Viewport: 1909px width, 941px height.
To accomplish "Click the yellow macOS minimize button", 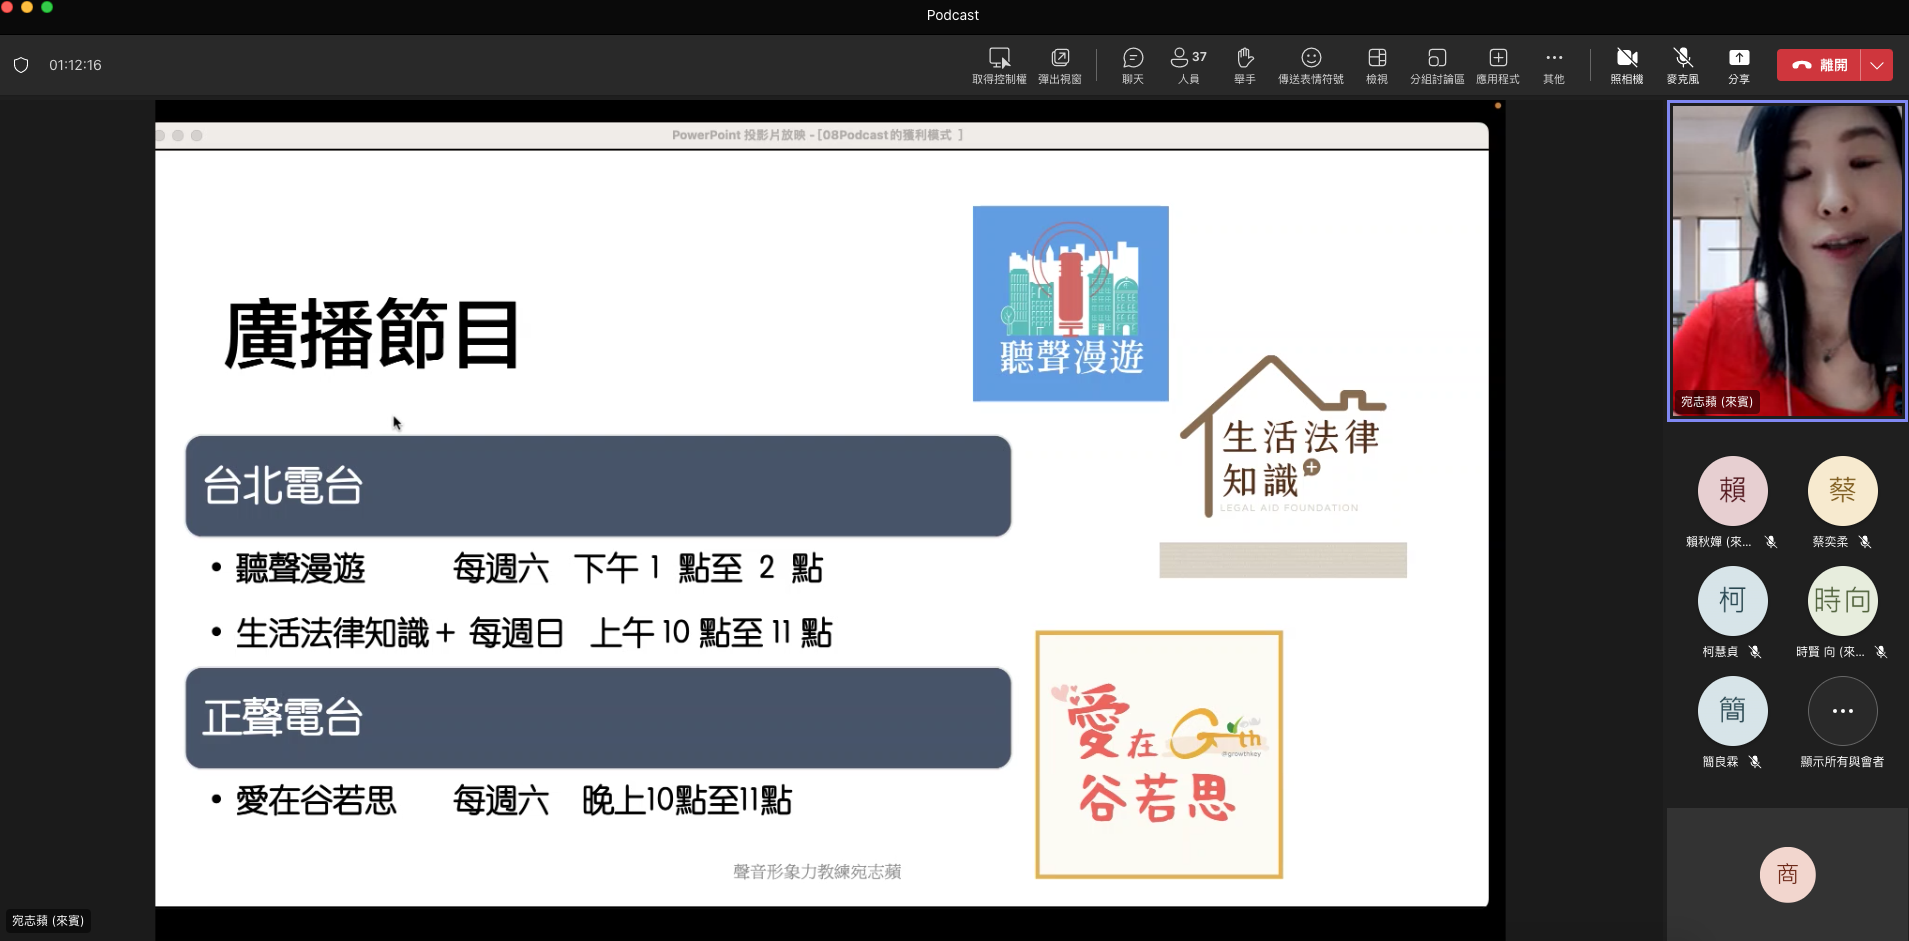I will [27, 7].
